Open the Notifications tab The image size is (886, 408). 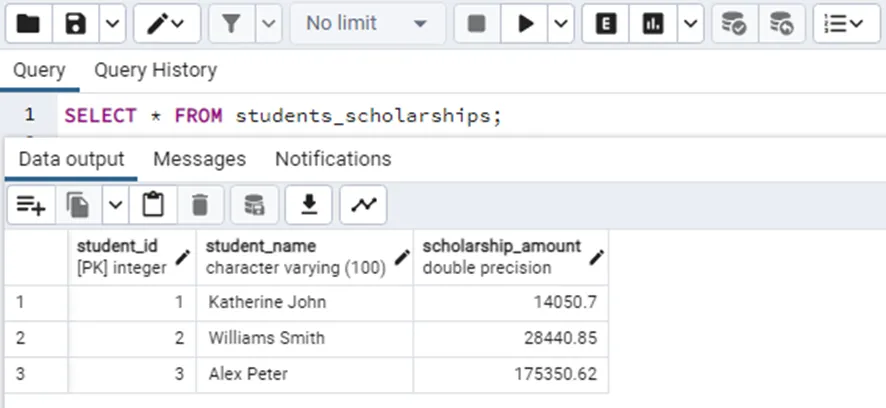(333, 159)
